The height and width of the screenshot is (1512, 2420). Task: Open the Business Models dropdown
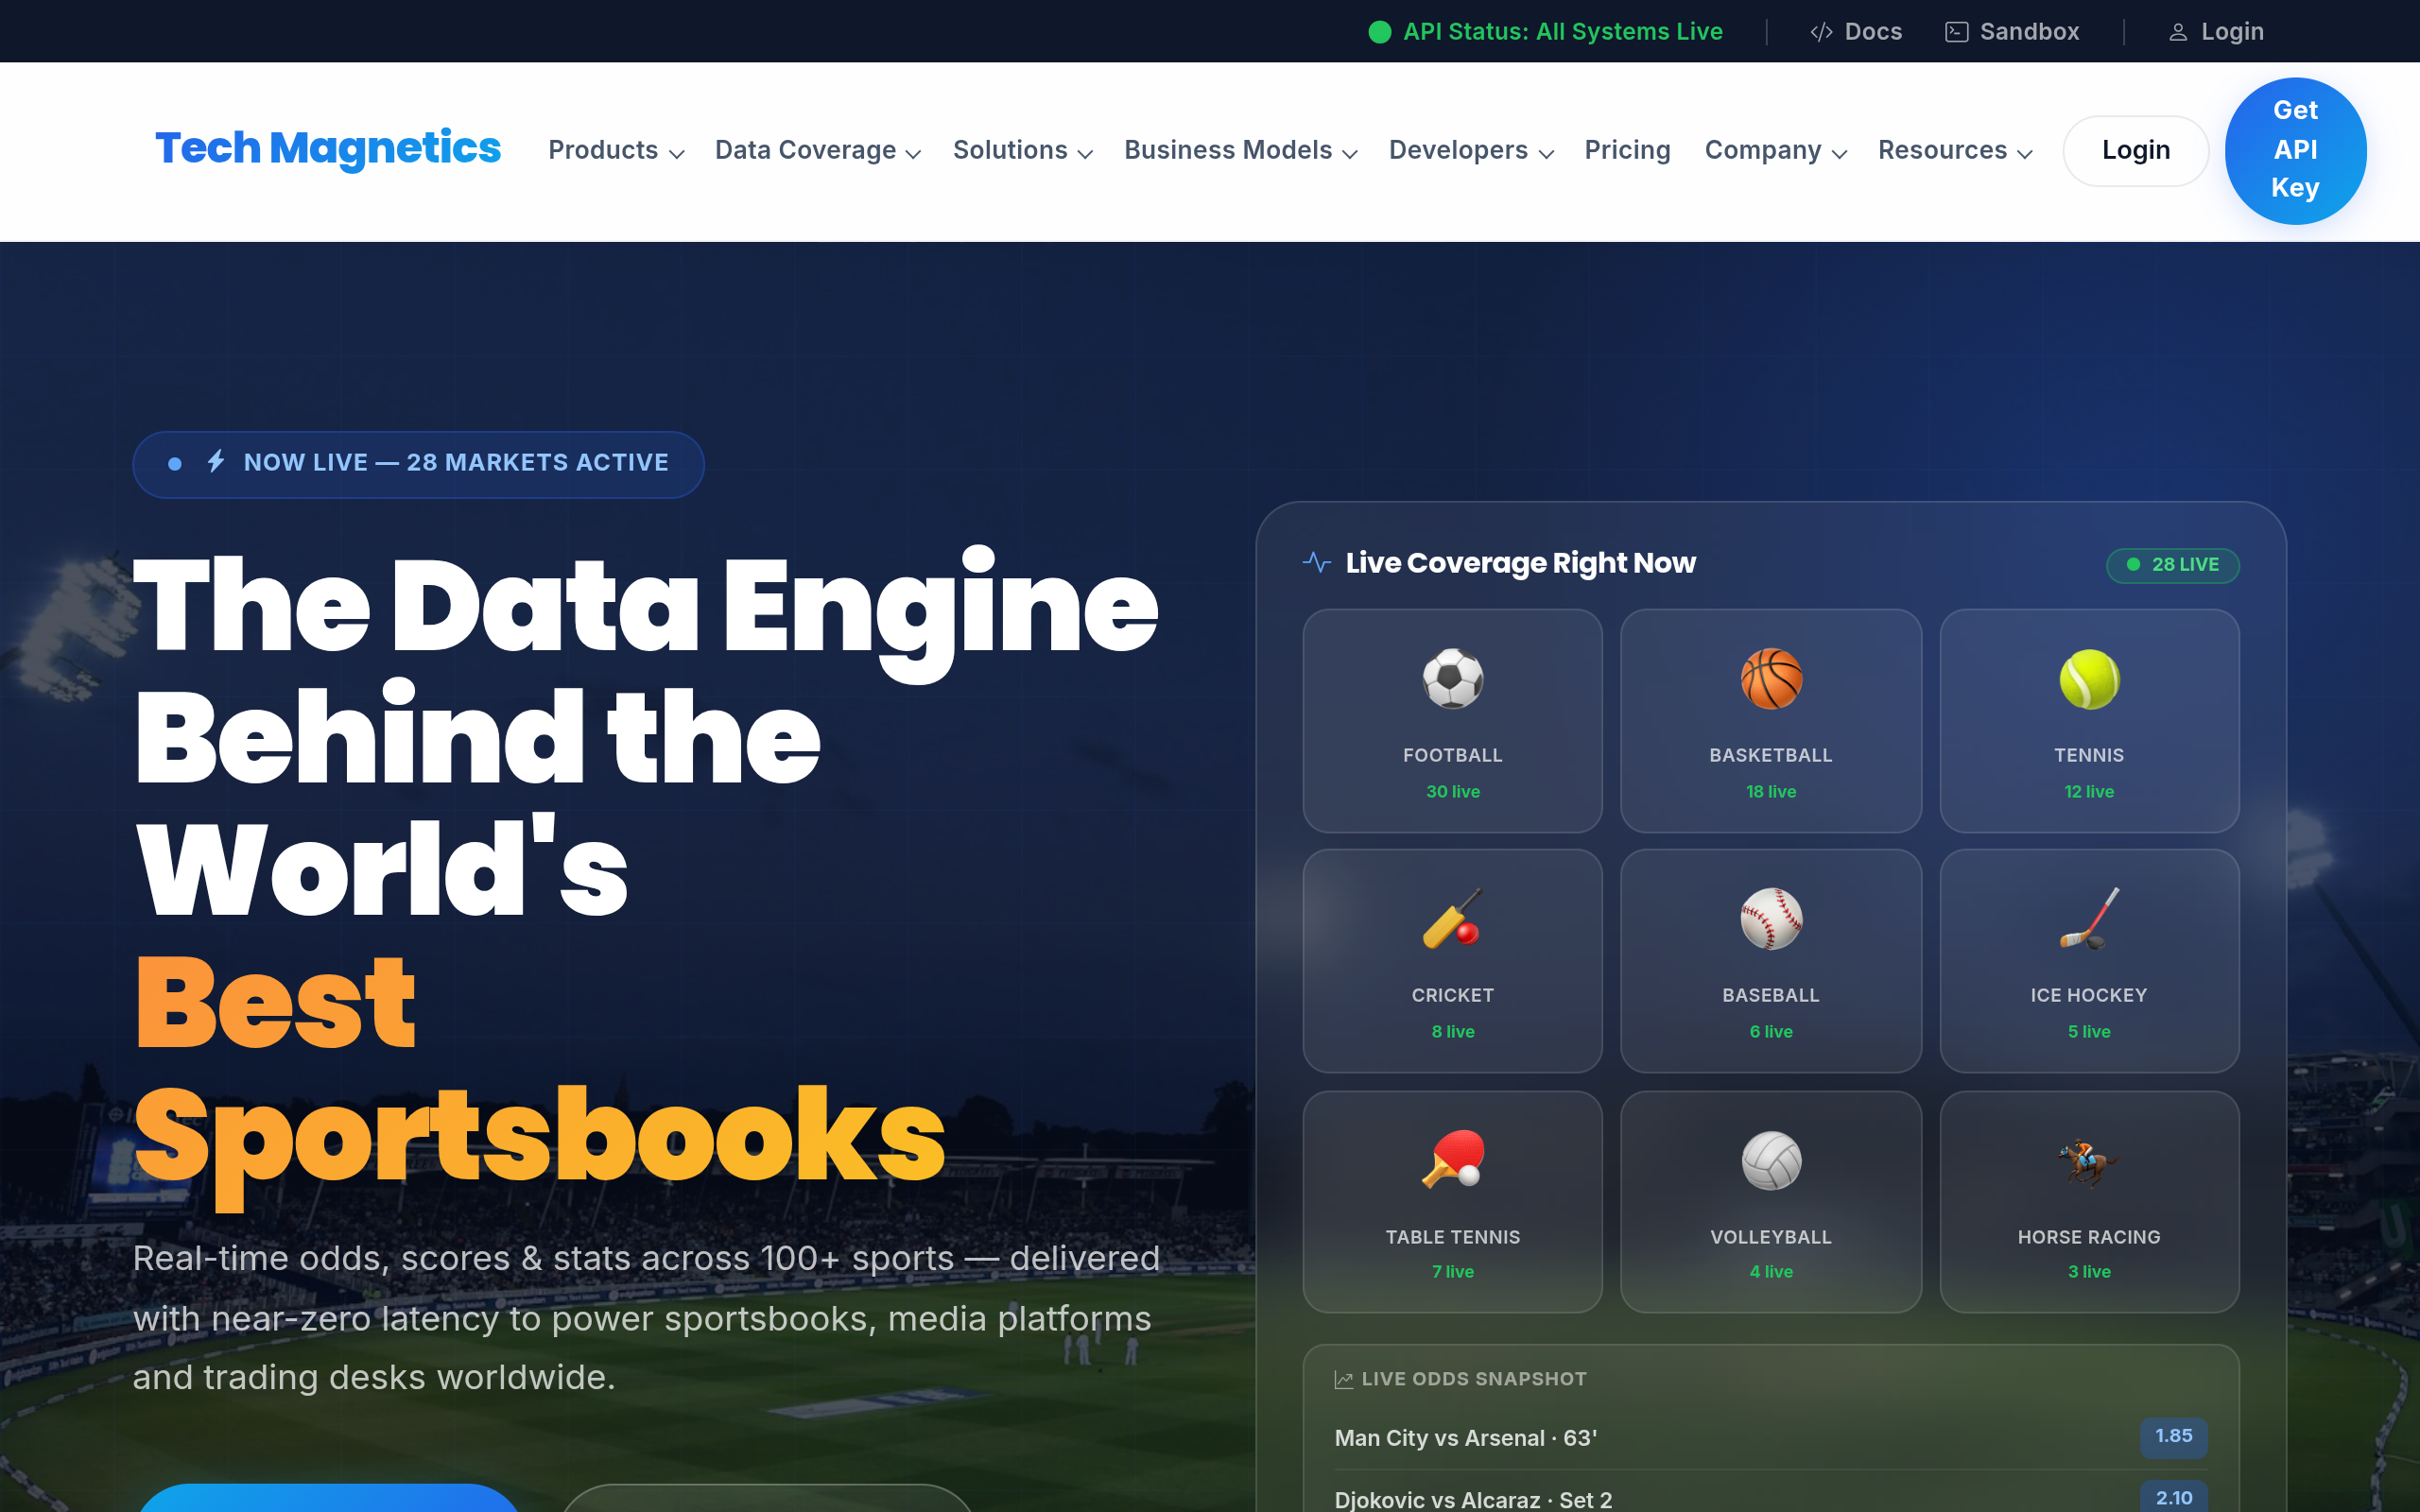pos(1240,150)
